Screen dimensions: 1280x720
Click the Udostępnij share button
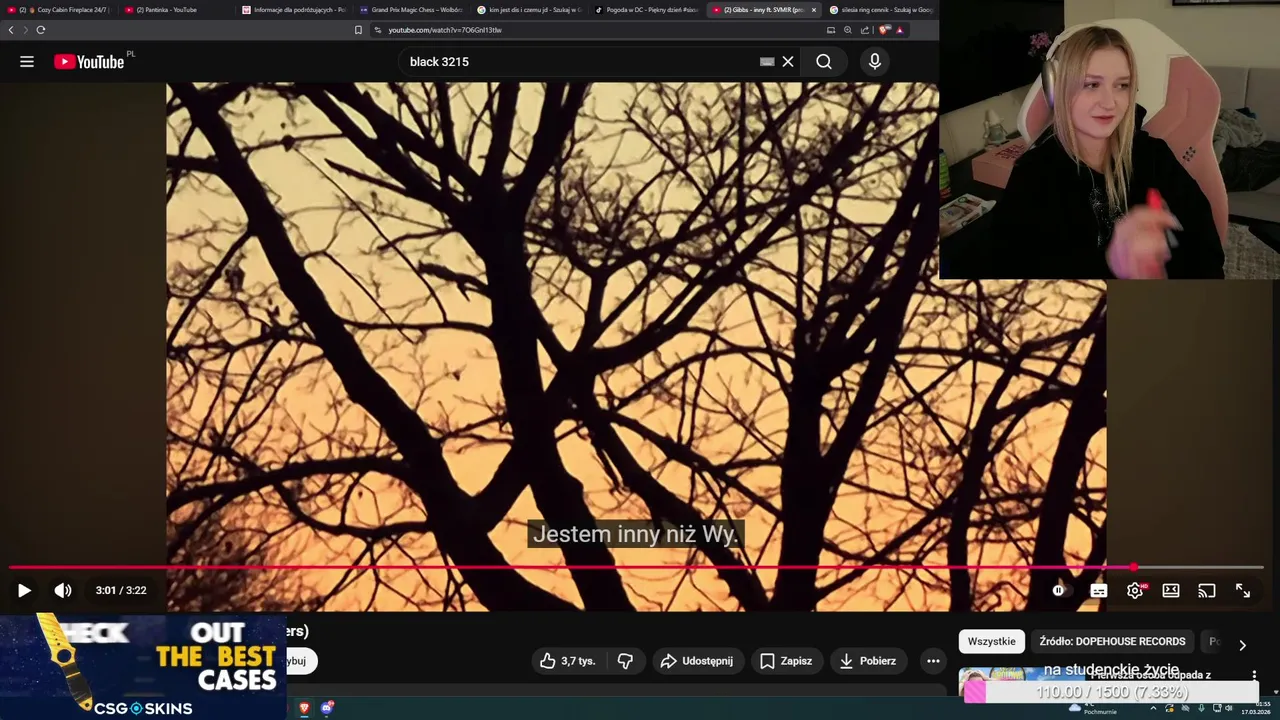click(696, 661)
